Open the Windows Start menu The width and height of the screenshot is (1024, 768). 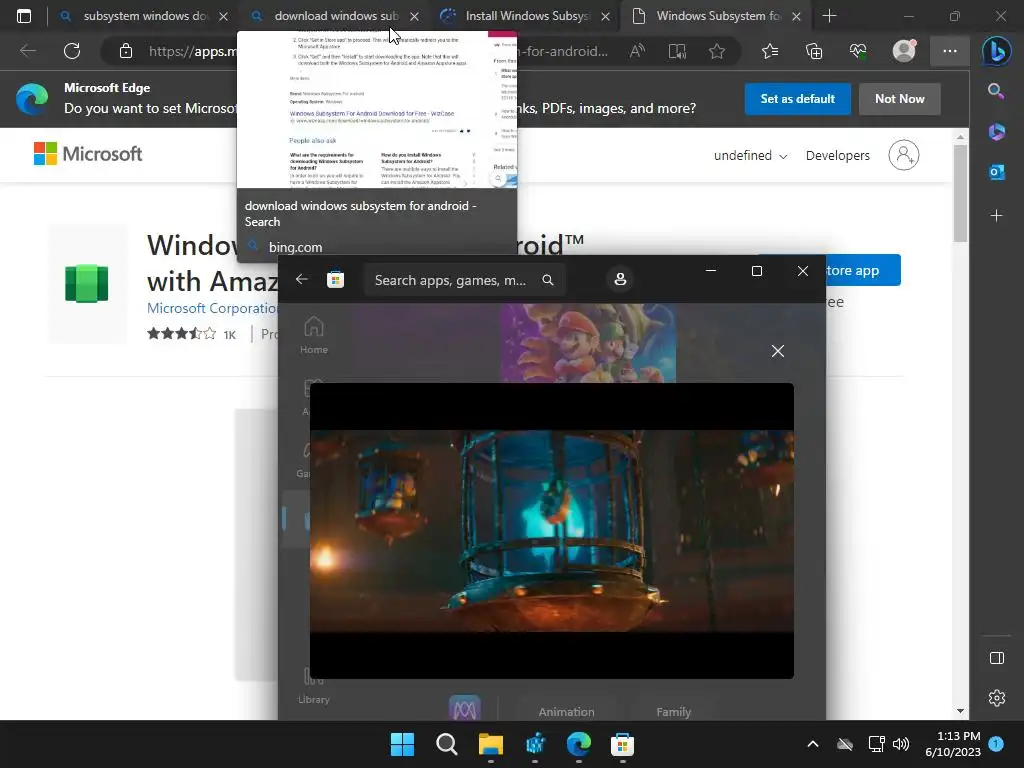(x=402, y=744)
